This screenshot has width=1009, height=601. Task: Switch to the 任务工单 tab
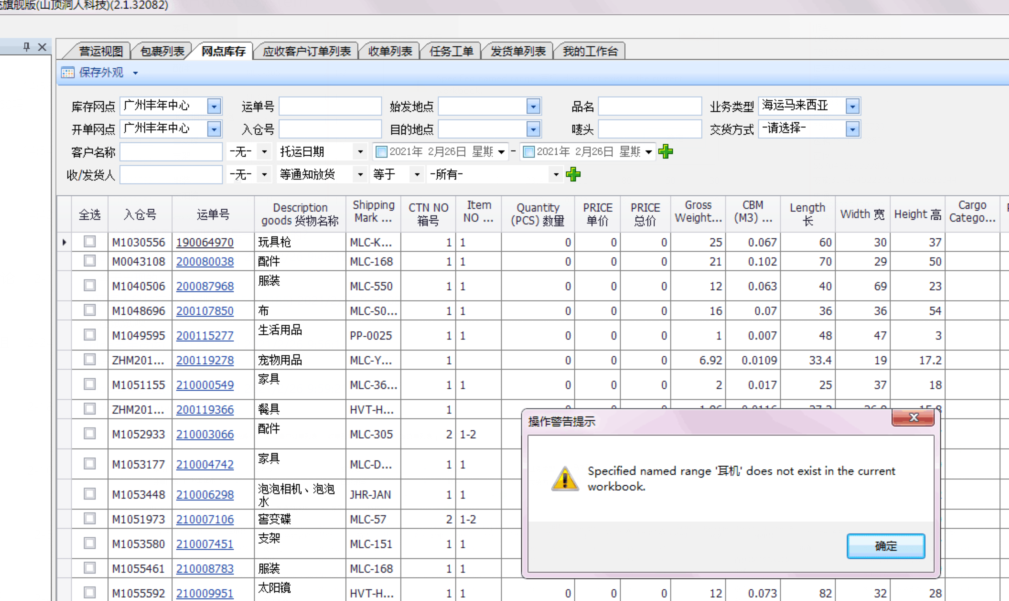pos(450,51)
